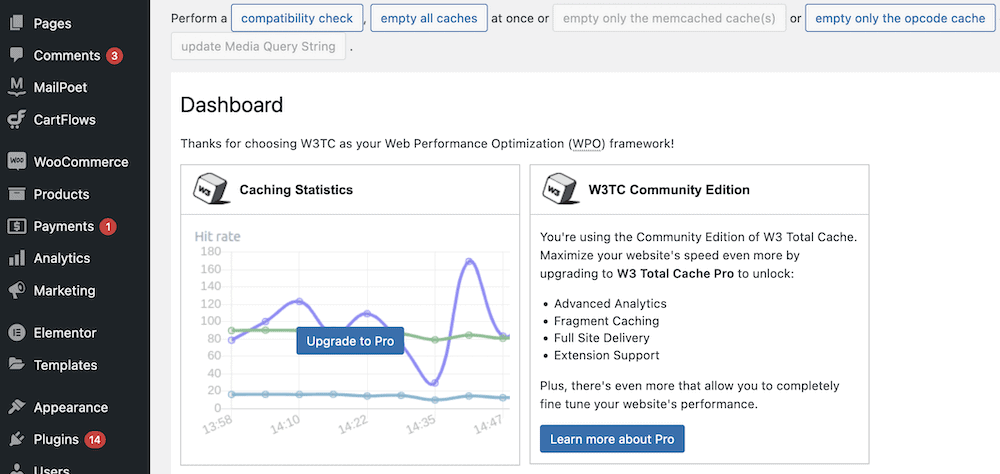1000x474 pixels.
Task: Click the Plugins plug icon
Action: [x=17, y=440]
